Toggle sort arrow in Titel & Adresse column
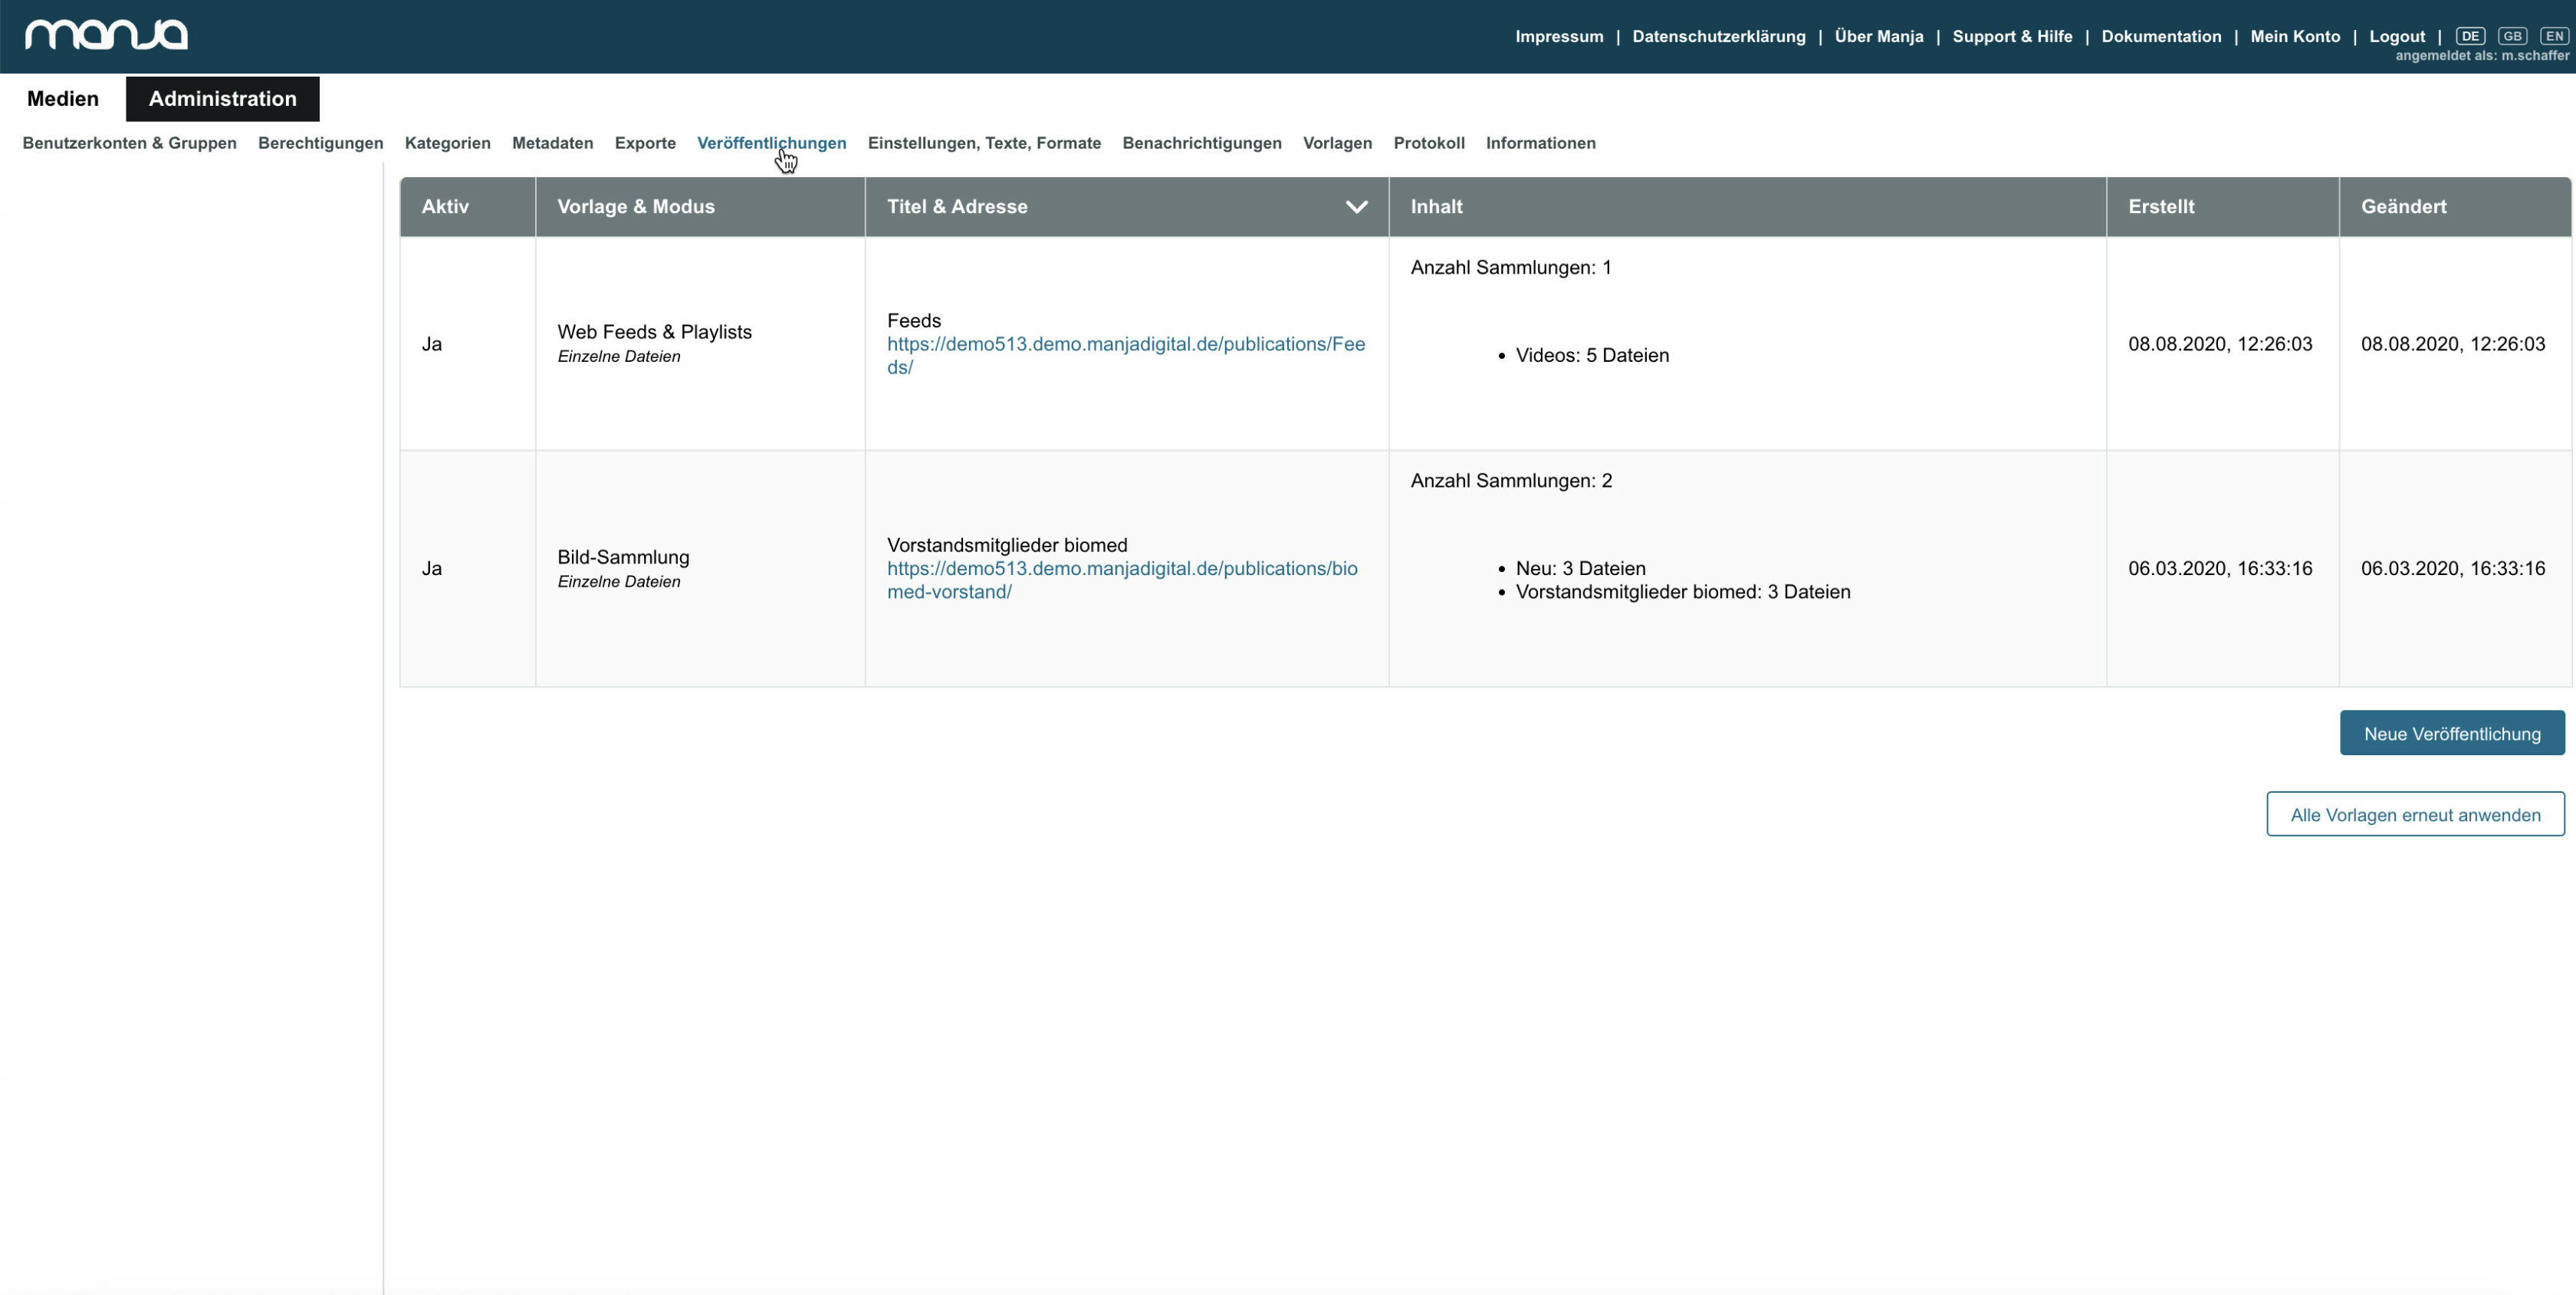Image resolution: width=2576 pixels, height=1295 pixels. click(x=1356, y=207)
